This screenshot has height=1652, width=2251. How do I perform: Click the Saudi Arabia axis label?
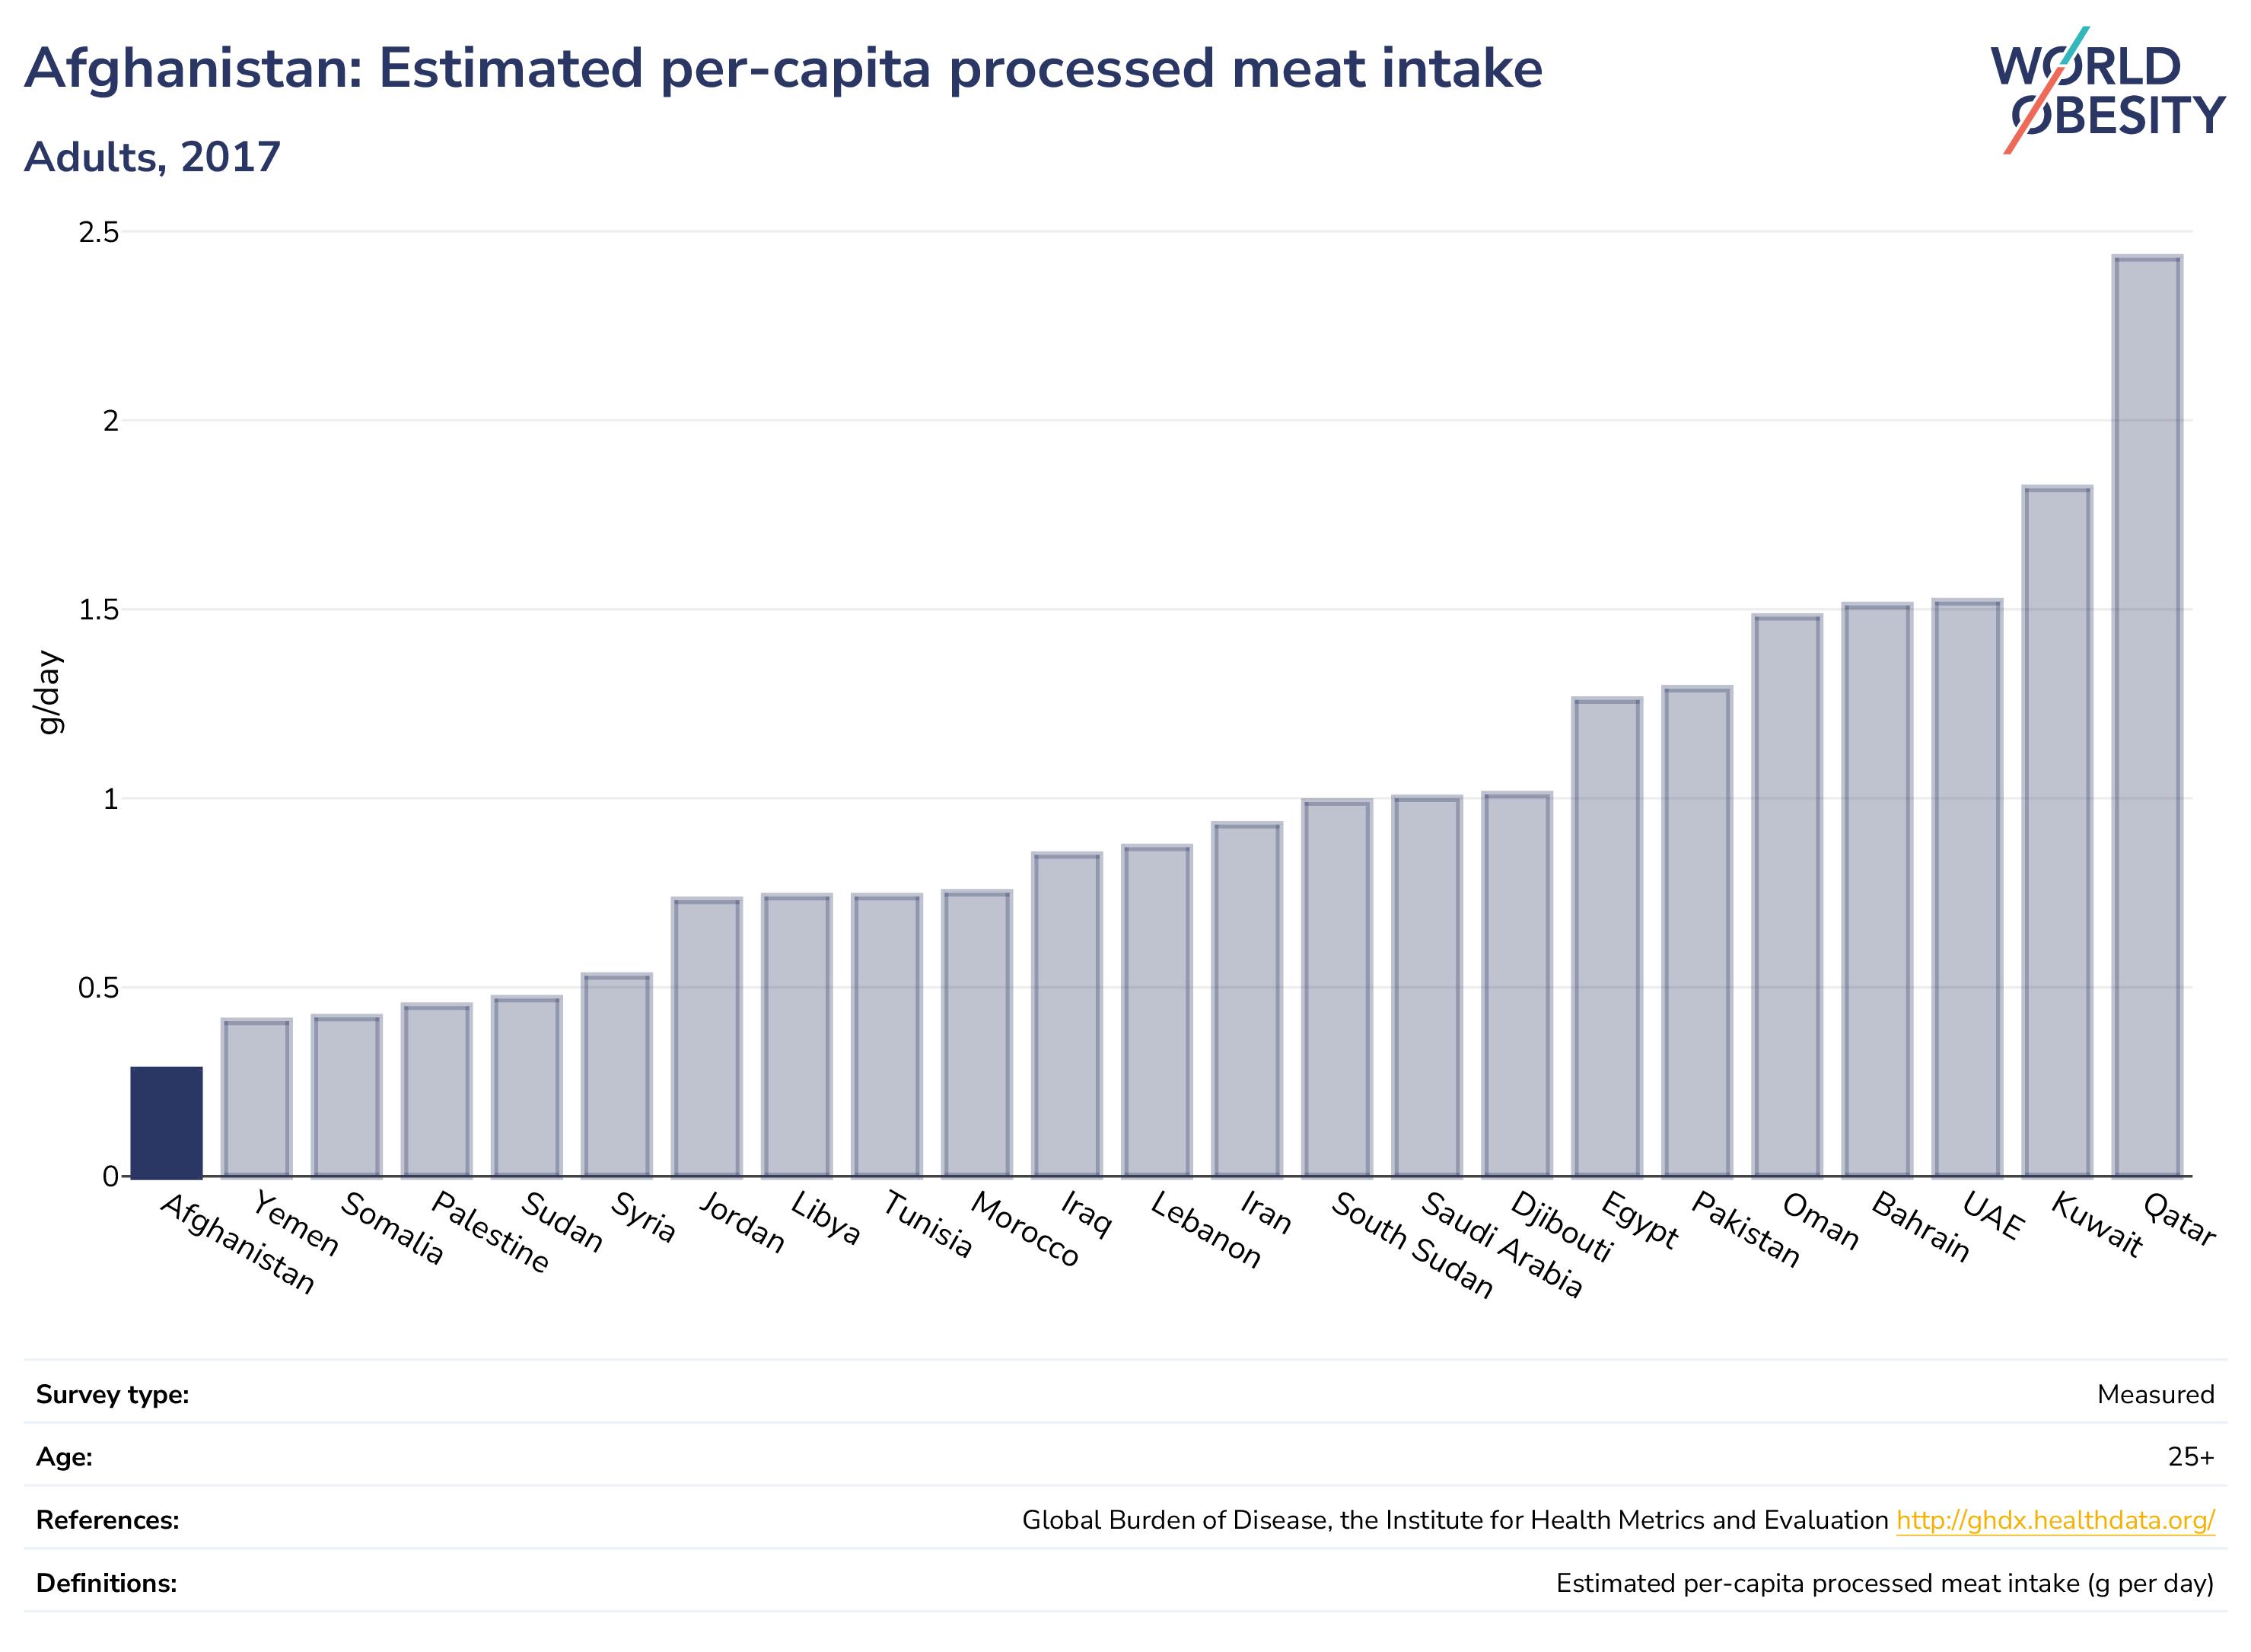(x=1502, y=1245)
